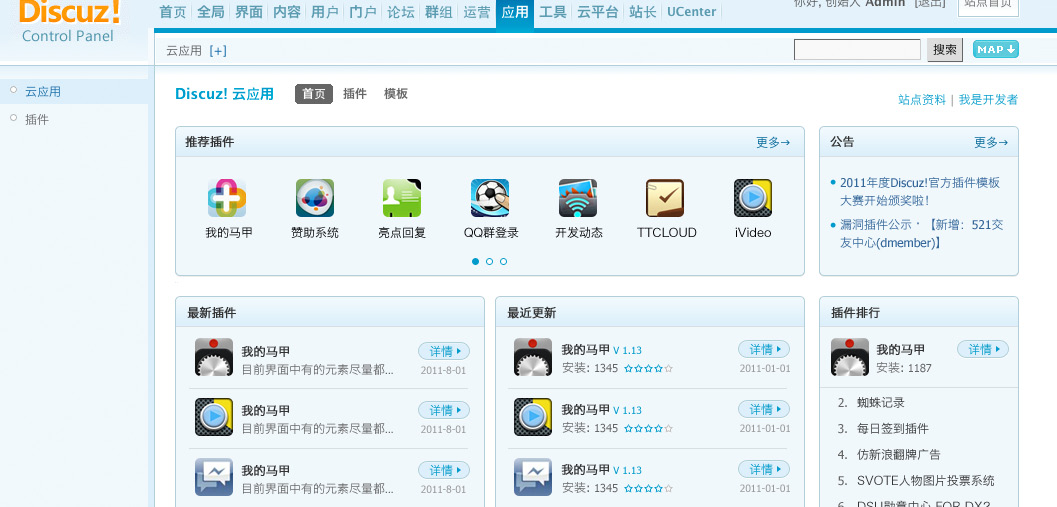Show more announcements via 更多→ in 公告
Screen dimensions: 1057x507
pos(991,142)
